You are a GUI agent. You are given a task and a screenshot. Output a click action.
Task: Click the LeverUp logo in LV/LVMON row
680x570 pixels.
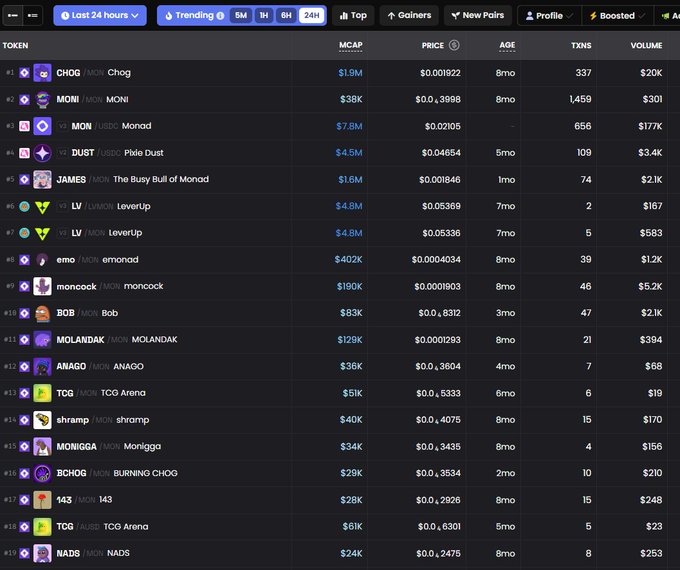[42, 206]
